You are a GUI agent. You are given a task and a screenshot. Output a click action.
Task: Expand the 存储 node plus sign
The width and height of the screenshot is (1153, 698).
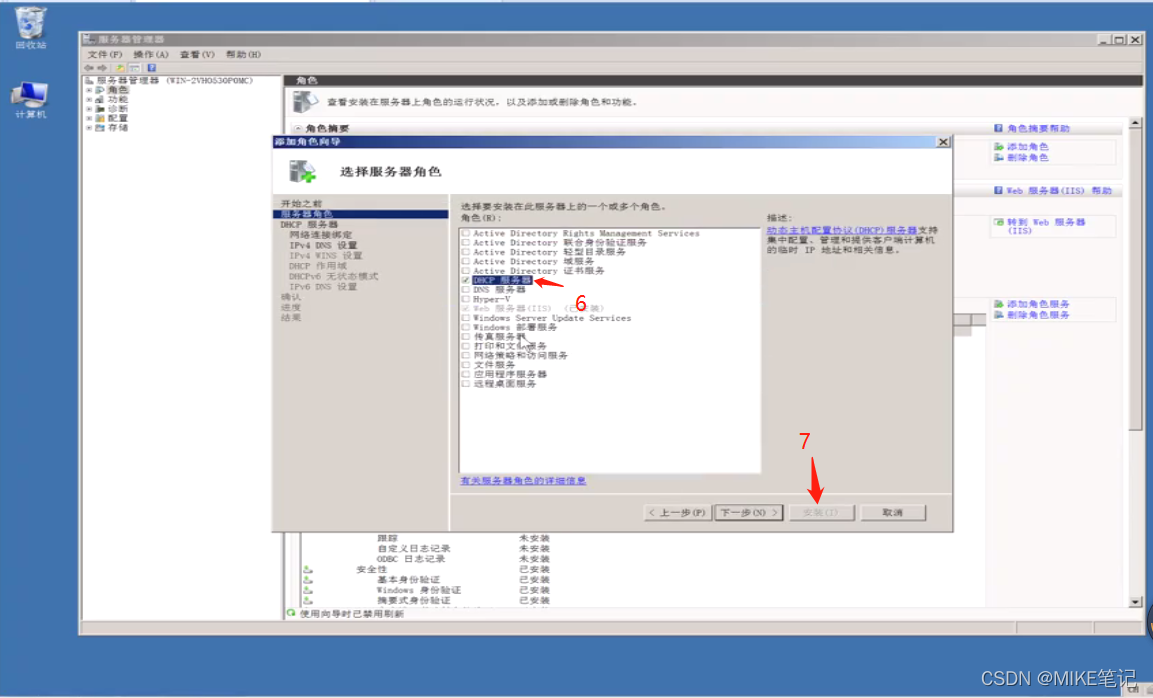pos(89,128)
